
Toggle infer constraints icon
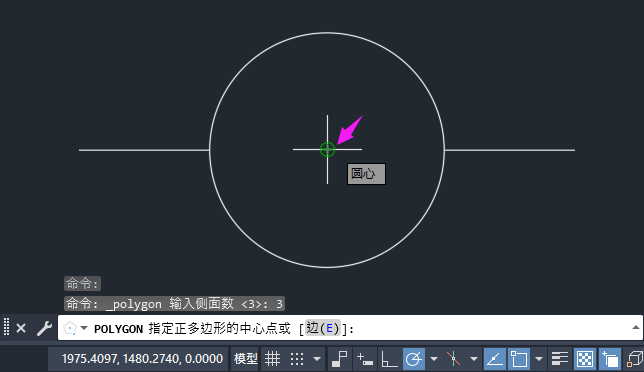(340, 359)
